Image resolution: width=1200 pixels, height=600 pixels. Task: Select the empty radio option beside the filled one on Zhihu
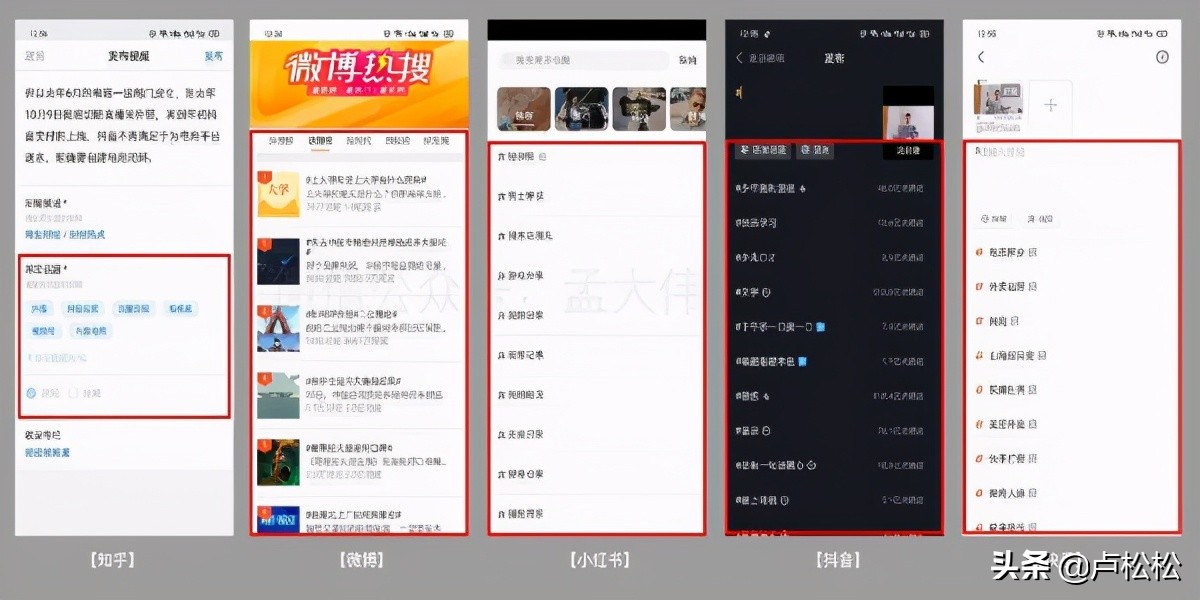pyautogui.click(x=73, y=393)
